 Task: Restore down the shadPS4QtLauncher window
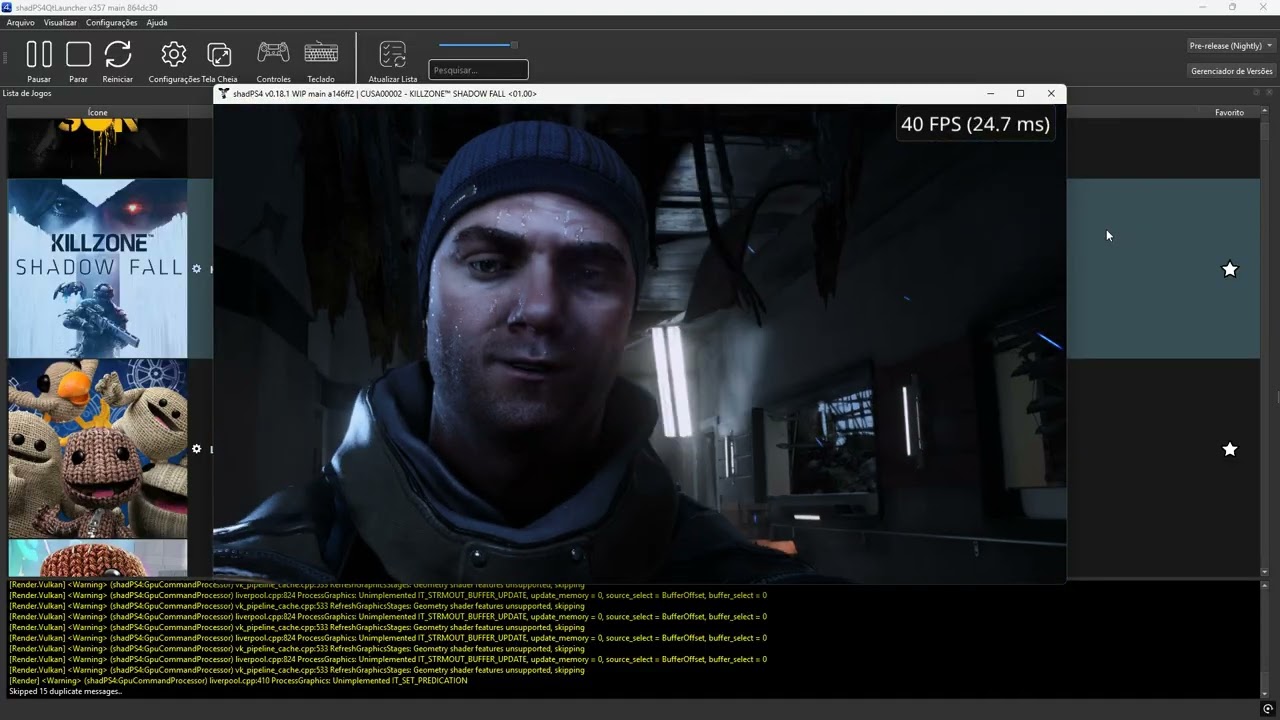pyautogui.click(x=1232, y=7)
